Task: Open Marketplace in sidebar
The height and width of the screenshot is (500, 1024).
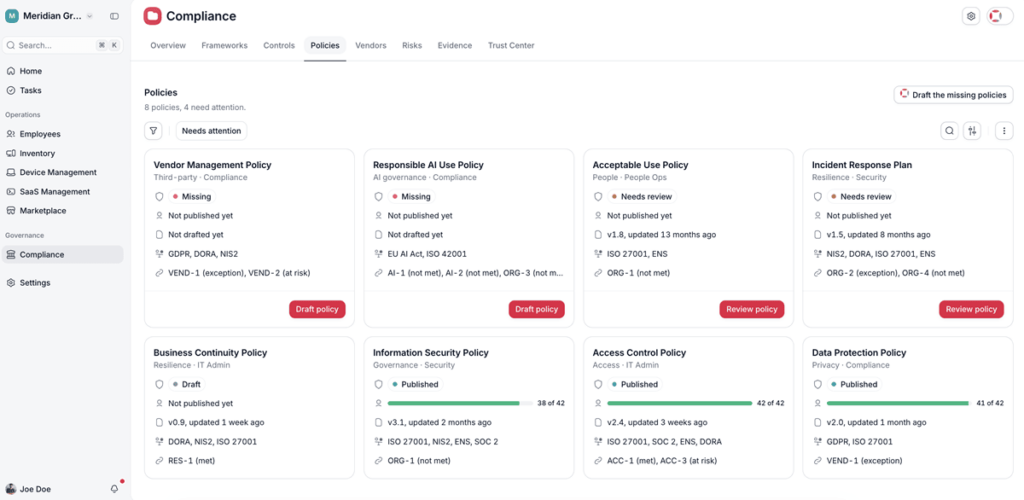Action: pyautogui.click(x=62, y=211)
